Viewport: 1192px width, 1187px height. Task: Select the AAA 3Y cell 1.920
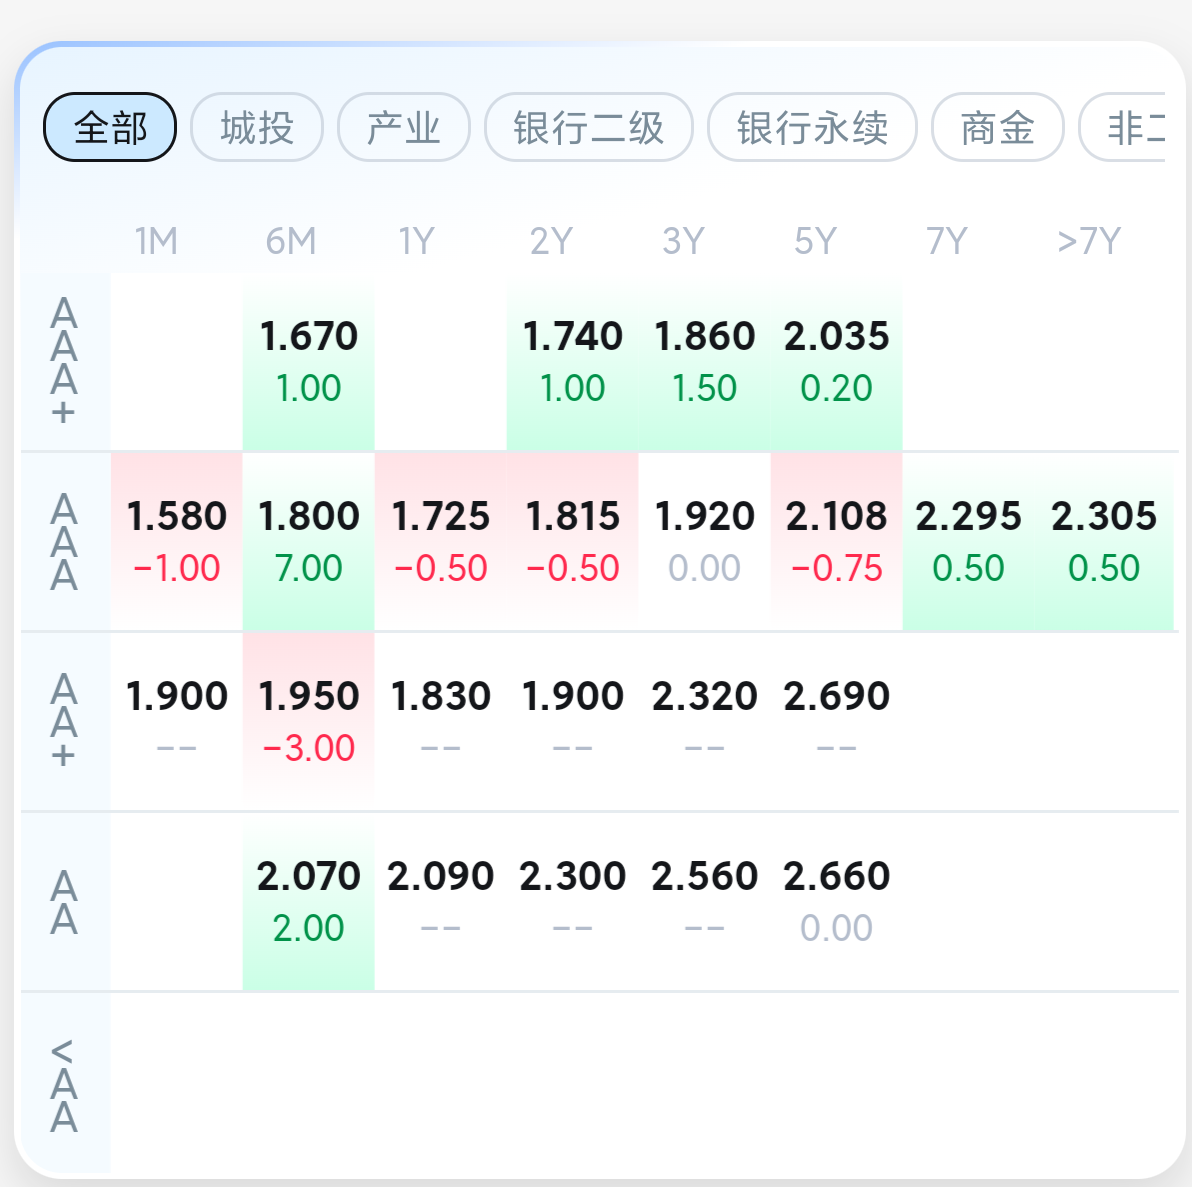point(704,542)
